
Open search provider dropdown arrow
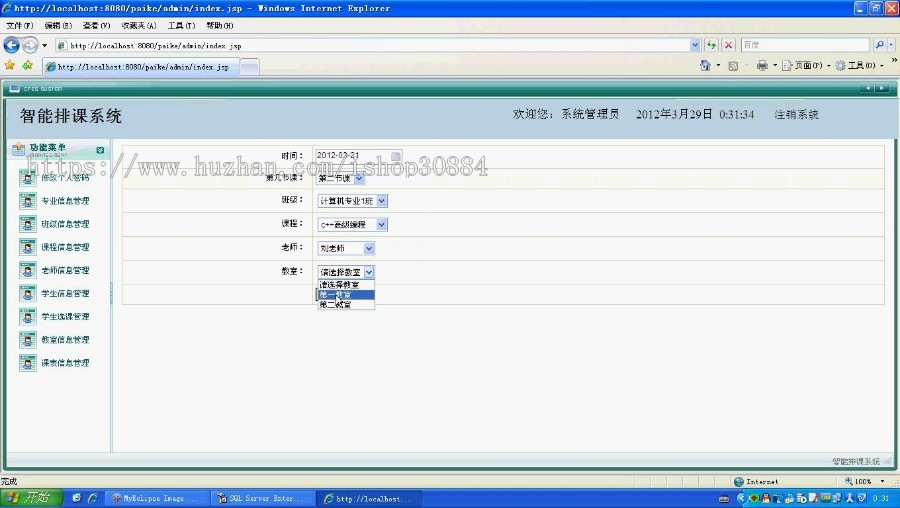[891, 45]
